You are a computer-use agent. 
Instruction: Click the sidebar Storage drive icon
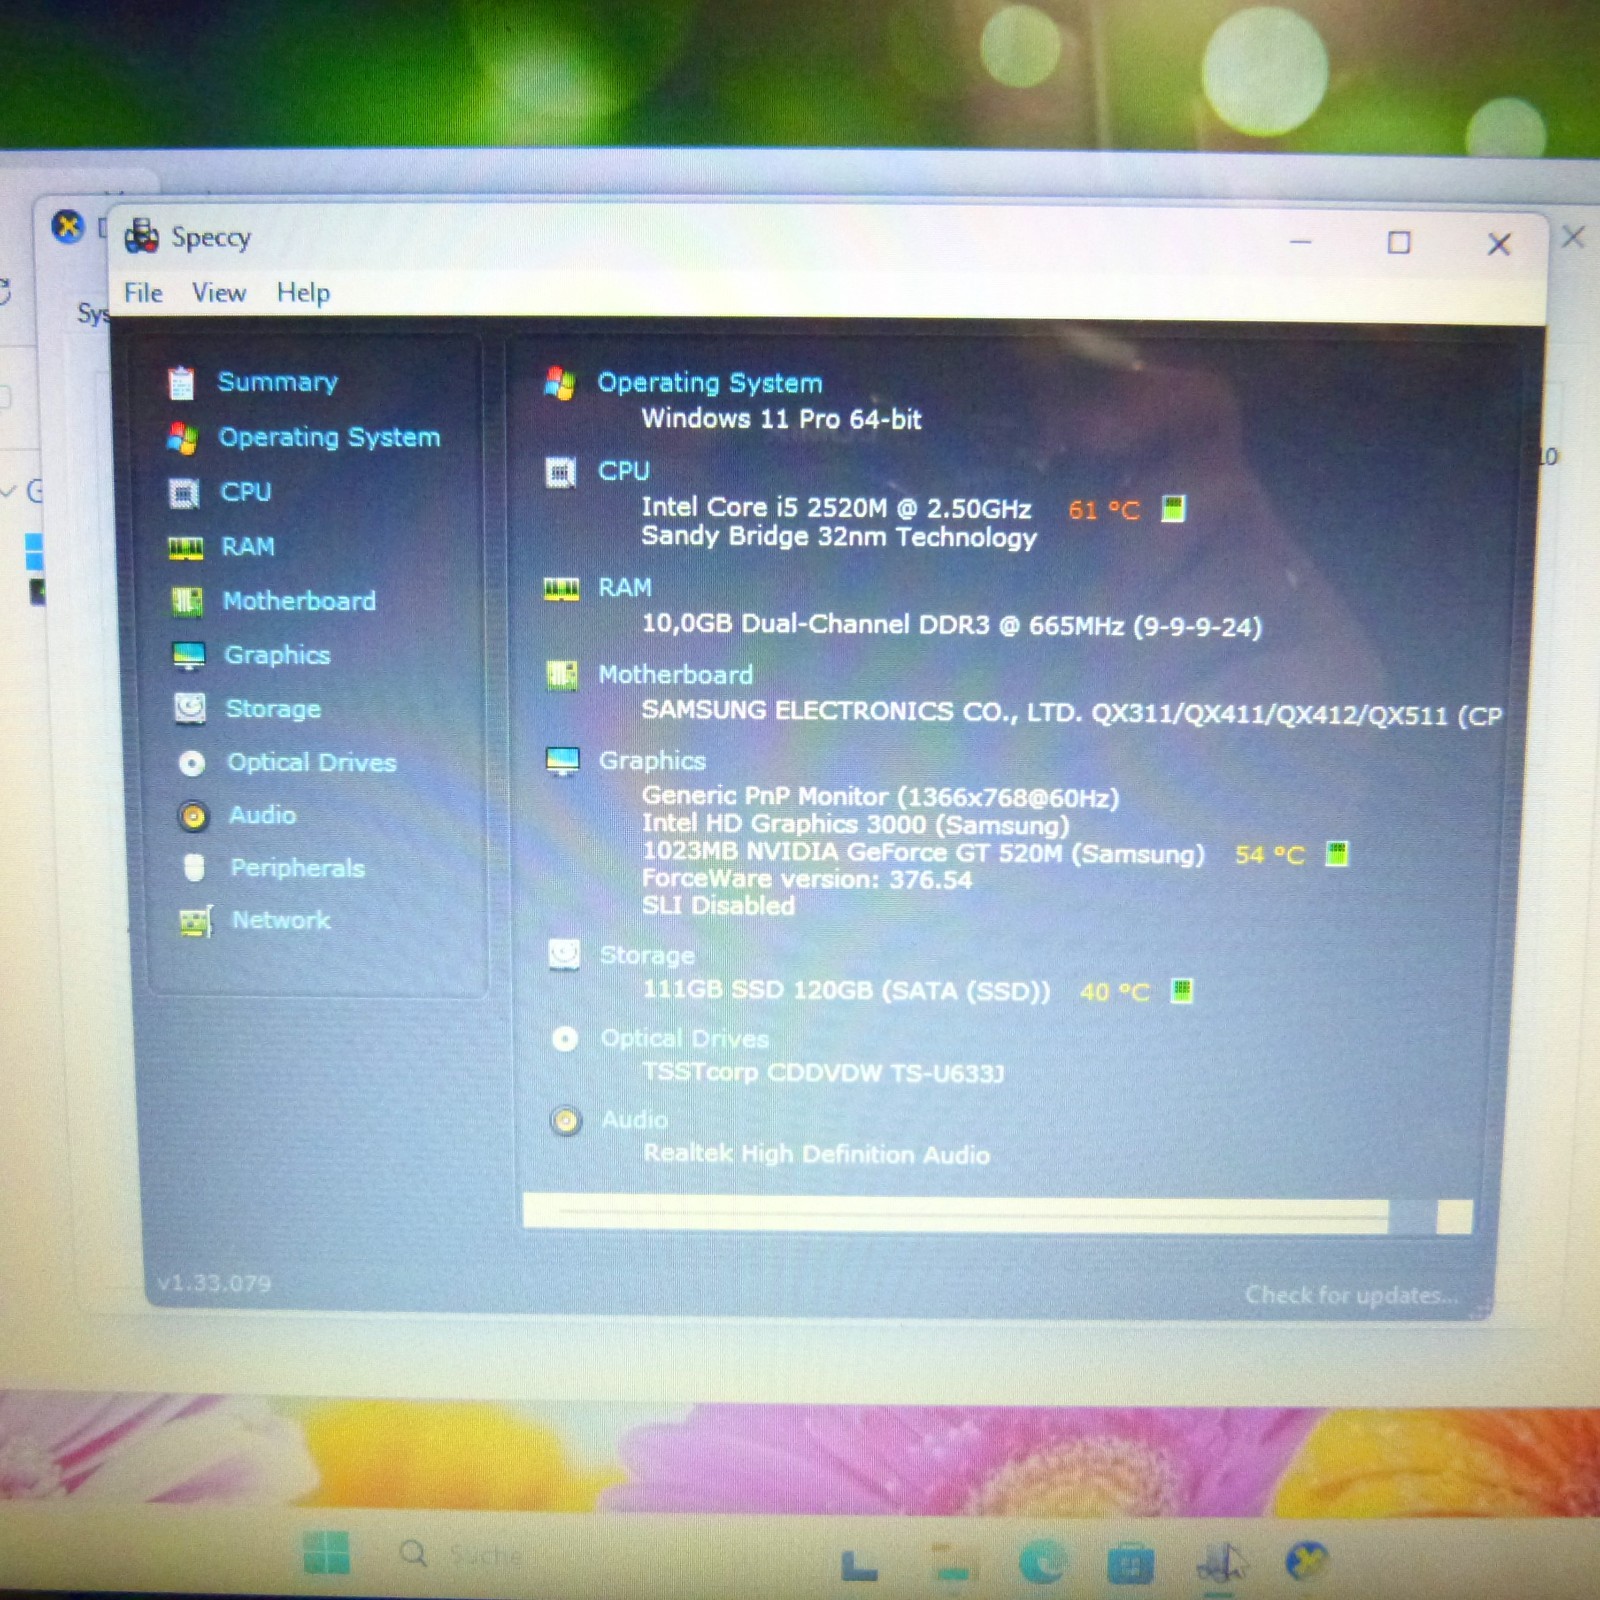click(190, 708)
